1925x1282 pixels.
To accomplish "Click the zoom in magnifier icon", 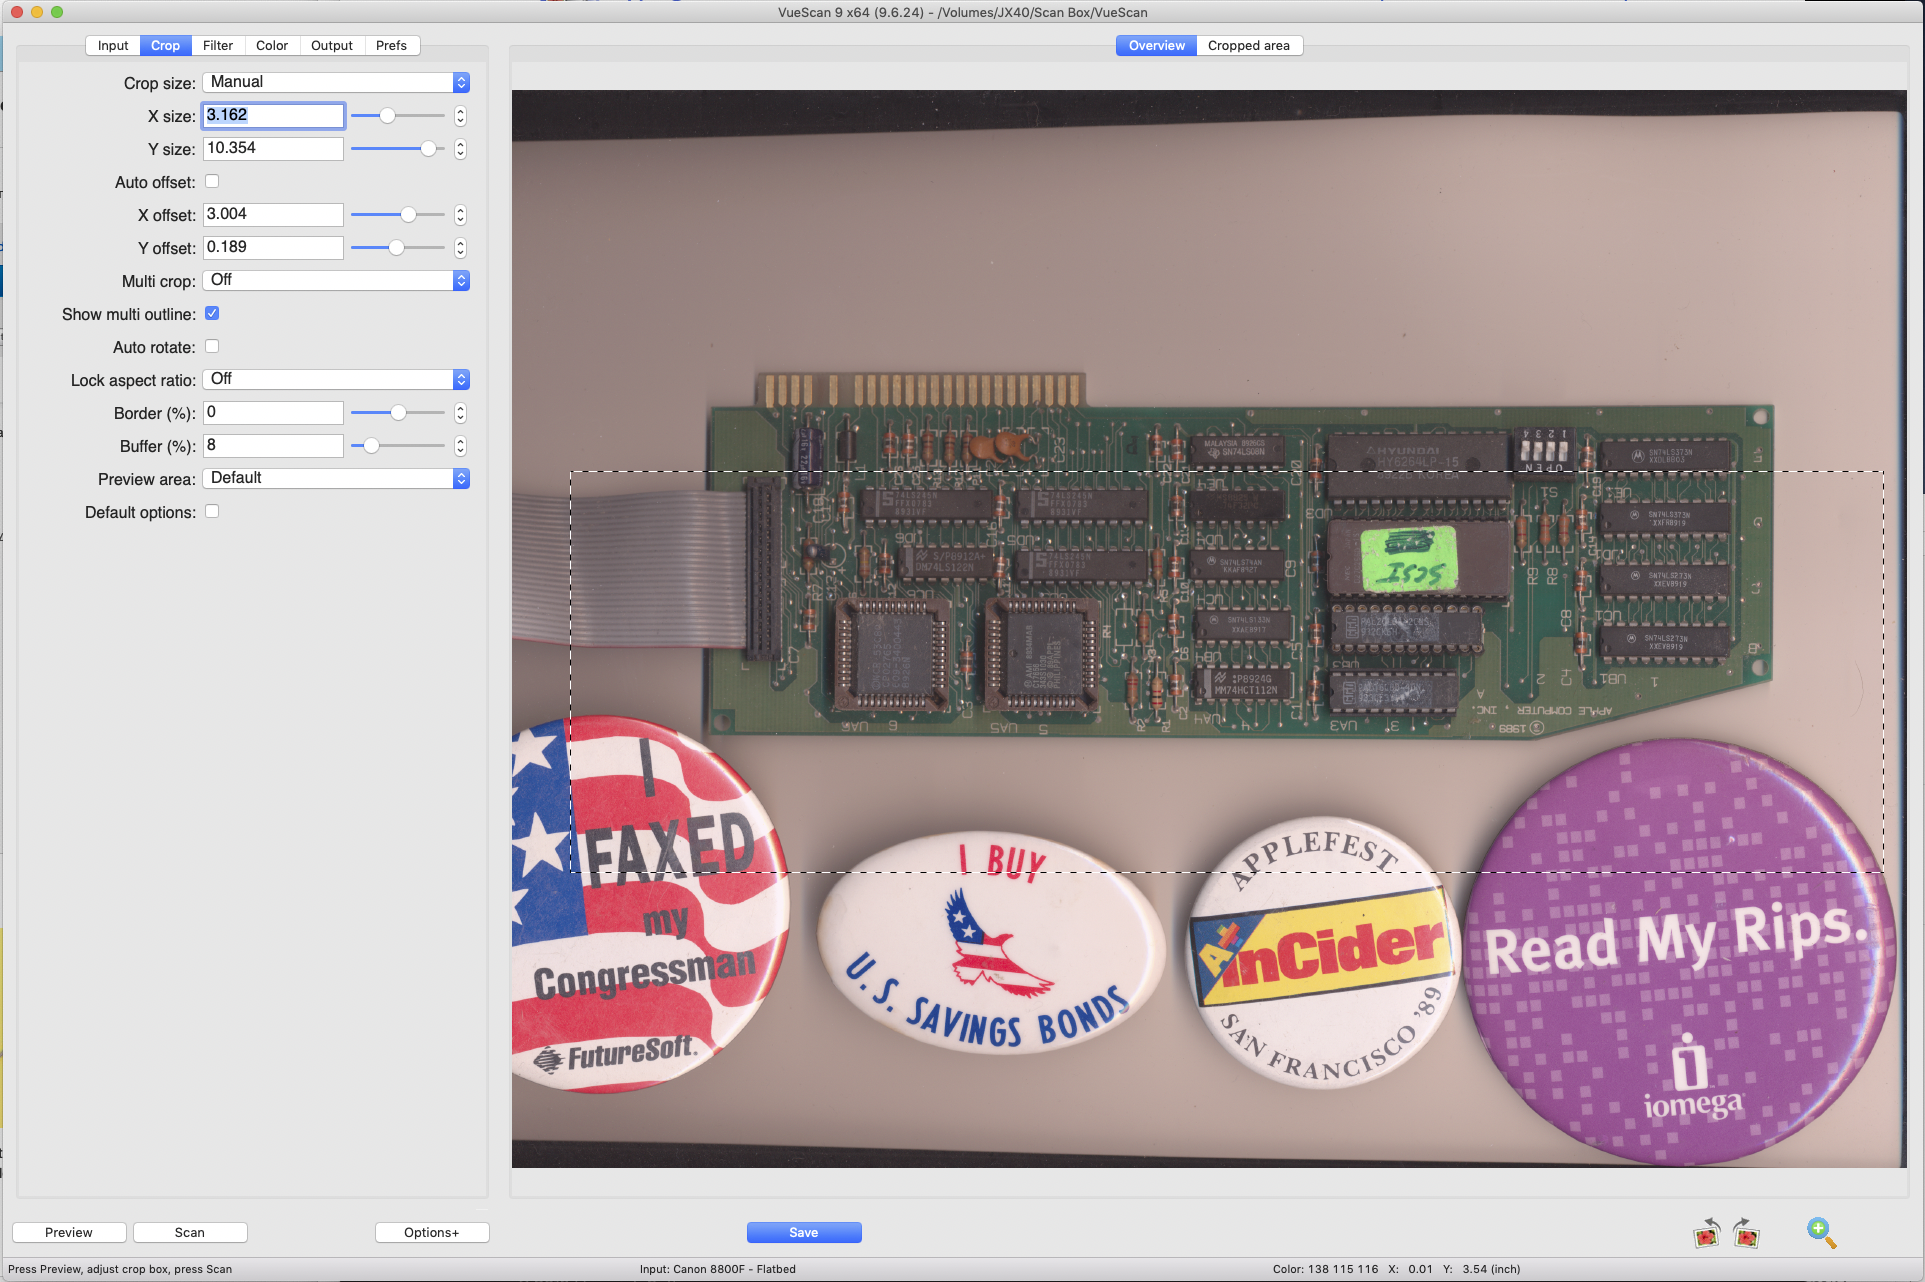I will click(x=1821, y=1233).
